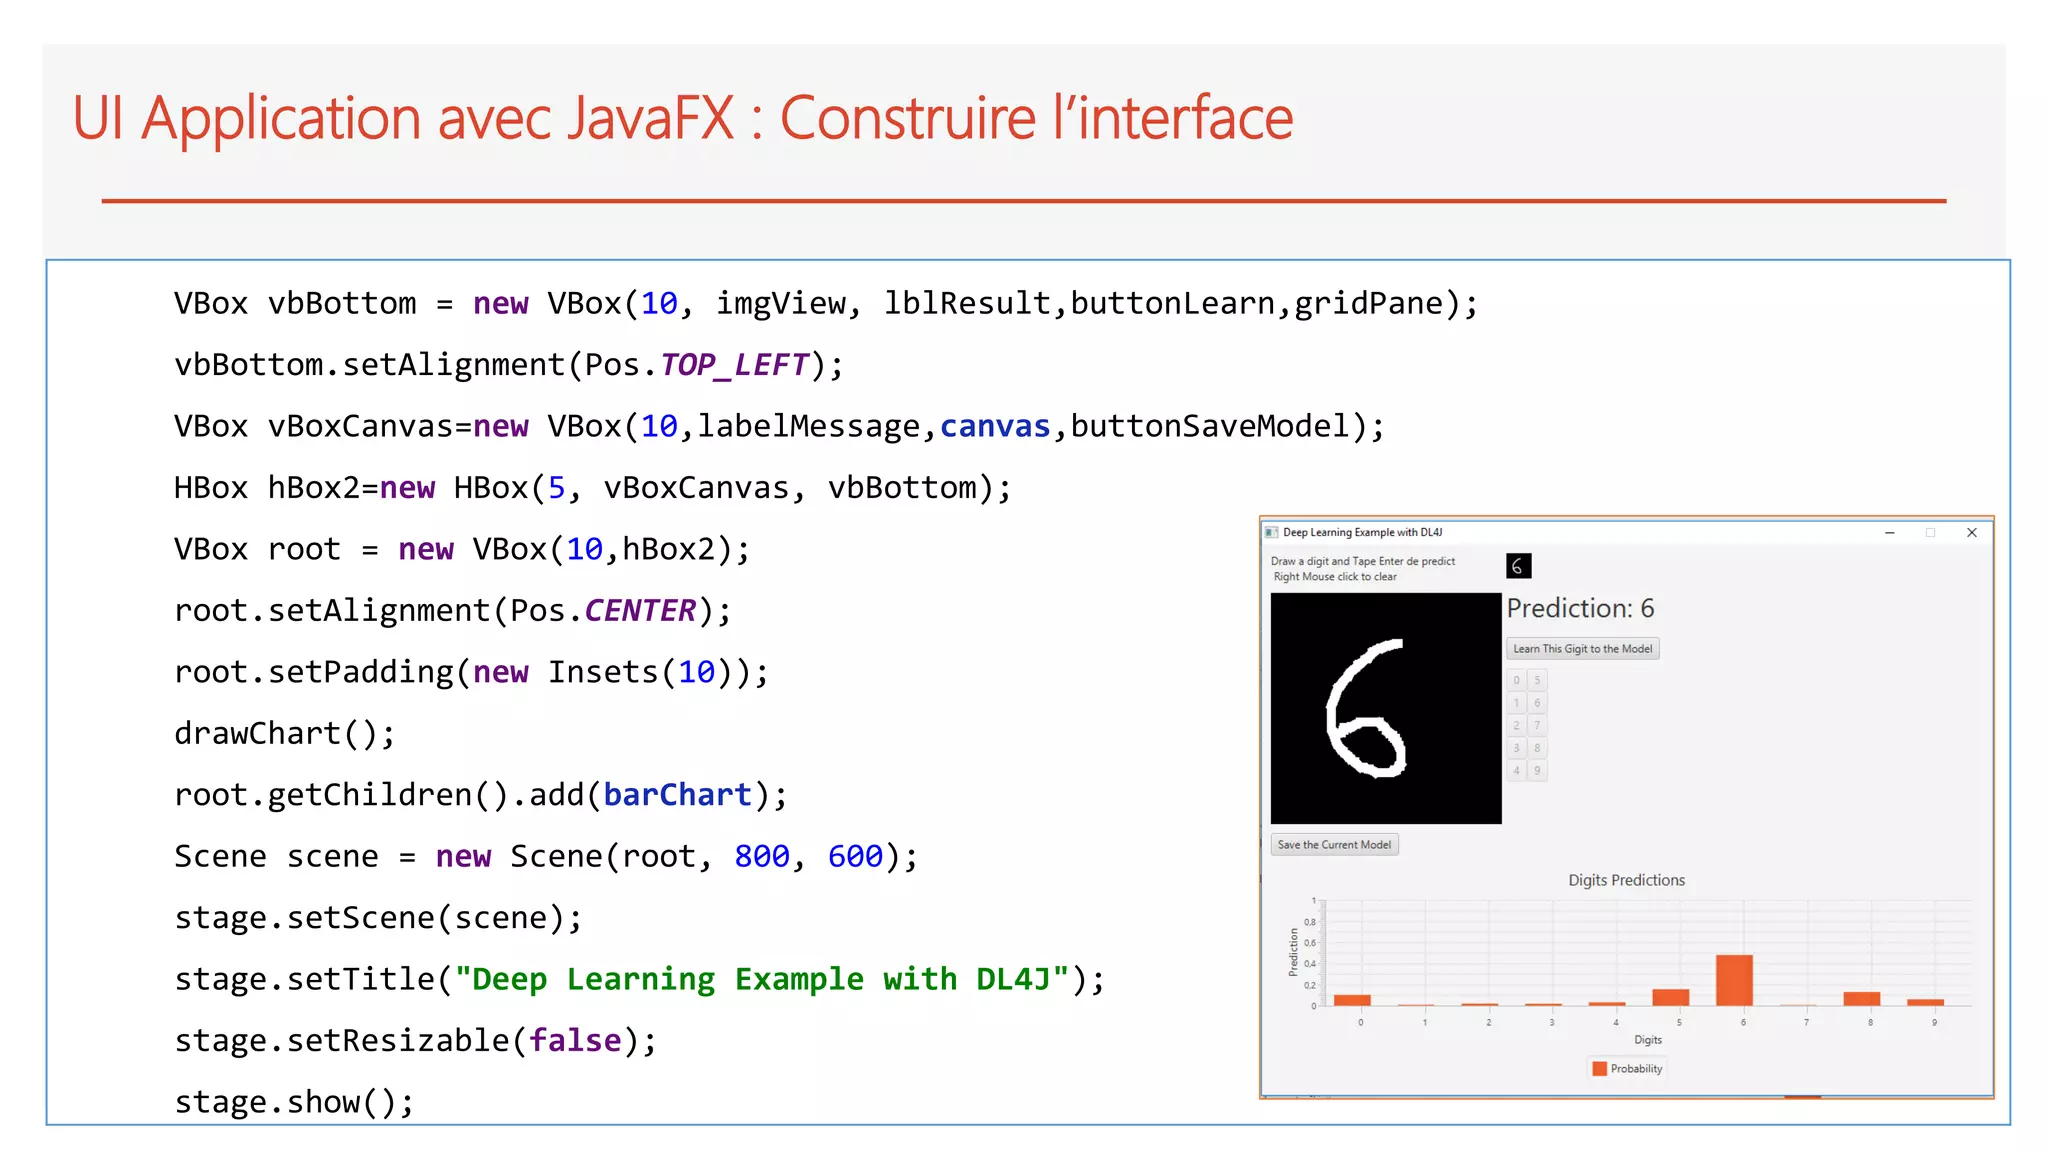
Task: Click the tallest bar for digit 6 in chart
Action: click(x=1734, y=980)
